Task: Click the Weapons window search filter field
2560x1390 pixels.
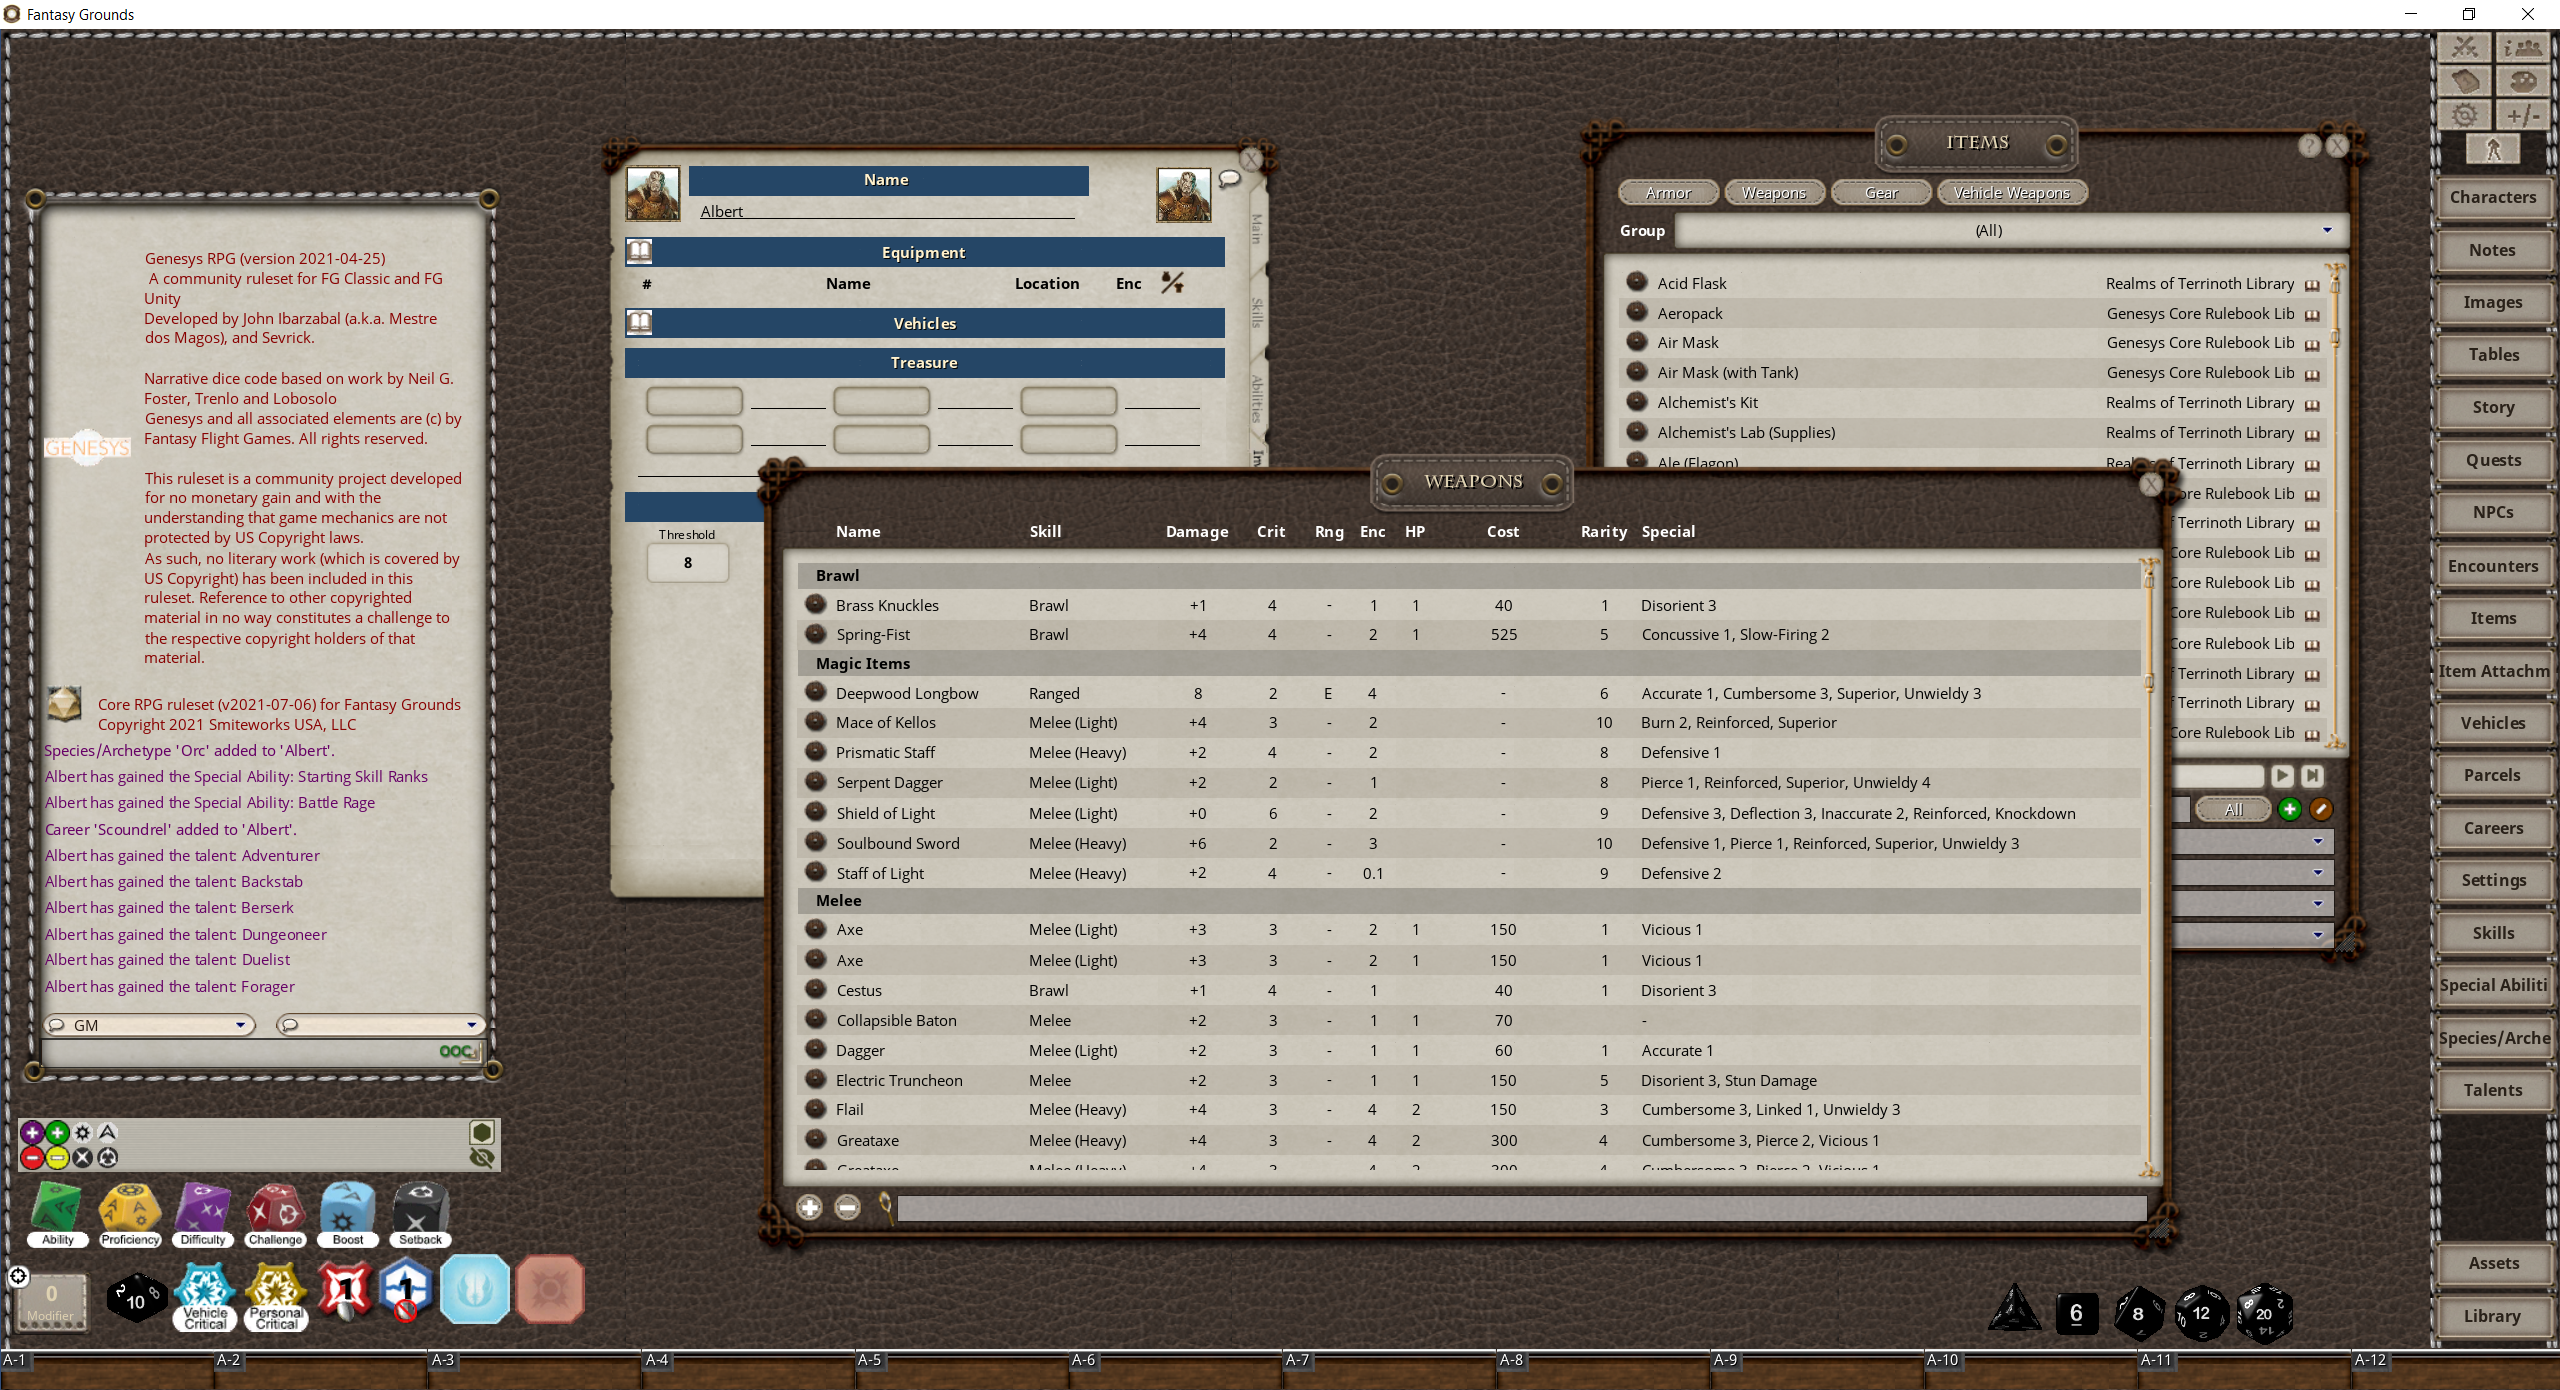Action: [1521, 1208]
